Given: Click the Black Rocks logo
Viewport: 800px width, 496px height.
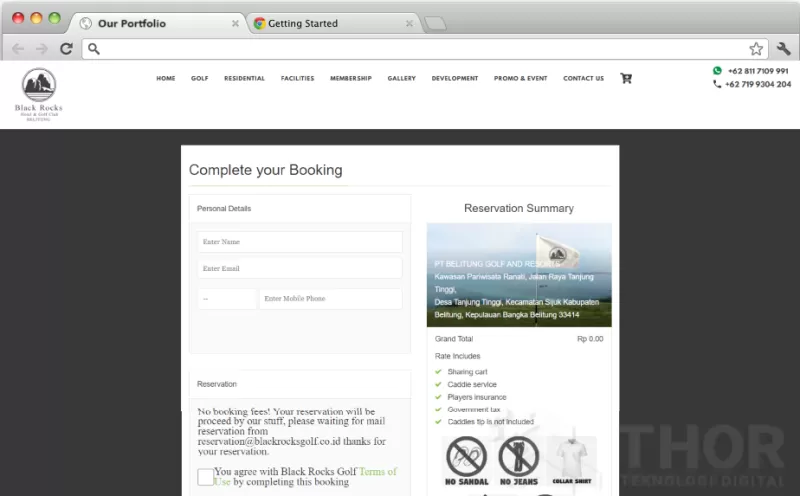Looking at the screenshot, I should 39,94.
